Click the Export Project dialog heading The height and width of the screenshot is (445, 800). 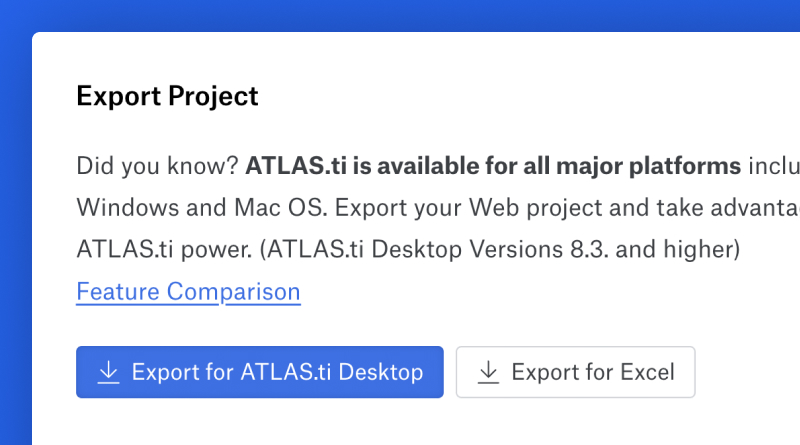[x=167, y=96]
